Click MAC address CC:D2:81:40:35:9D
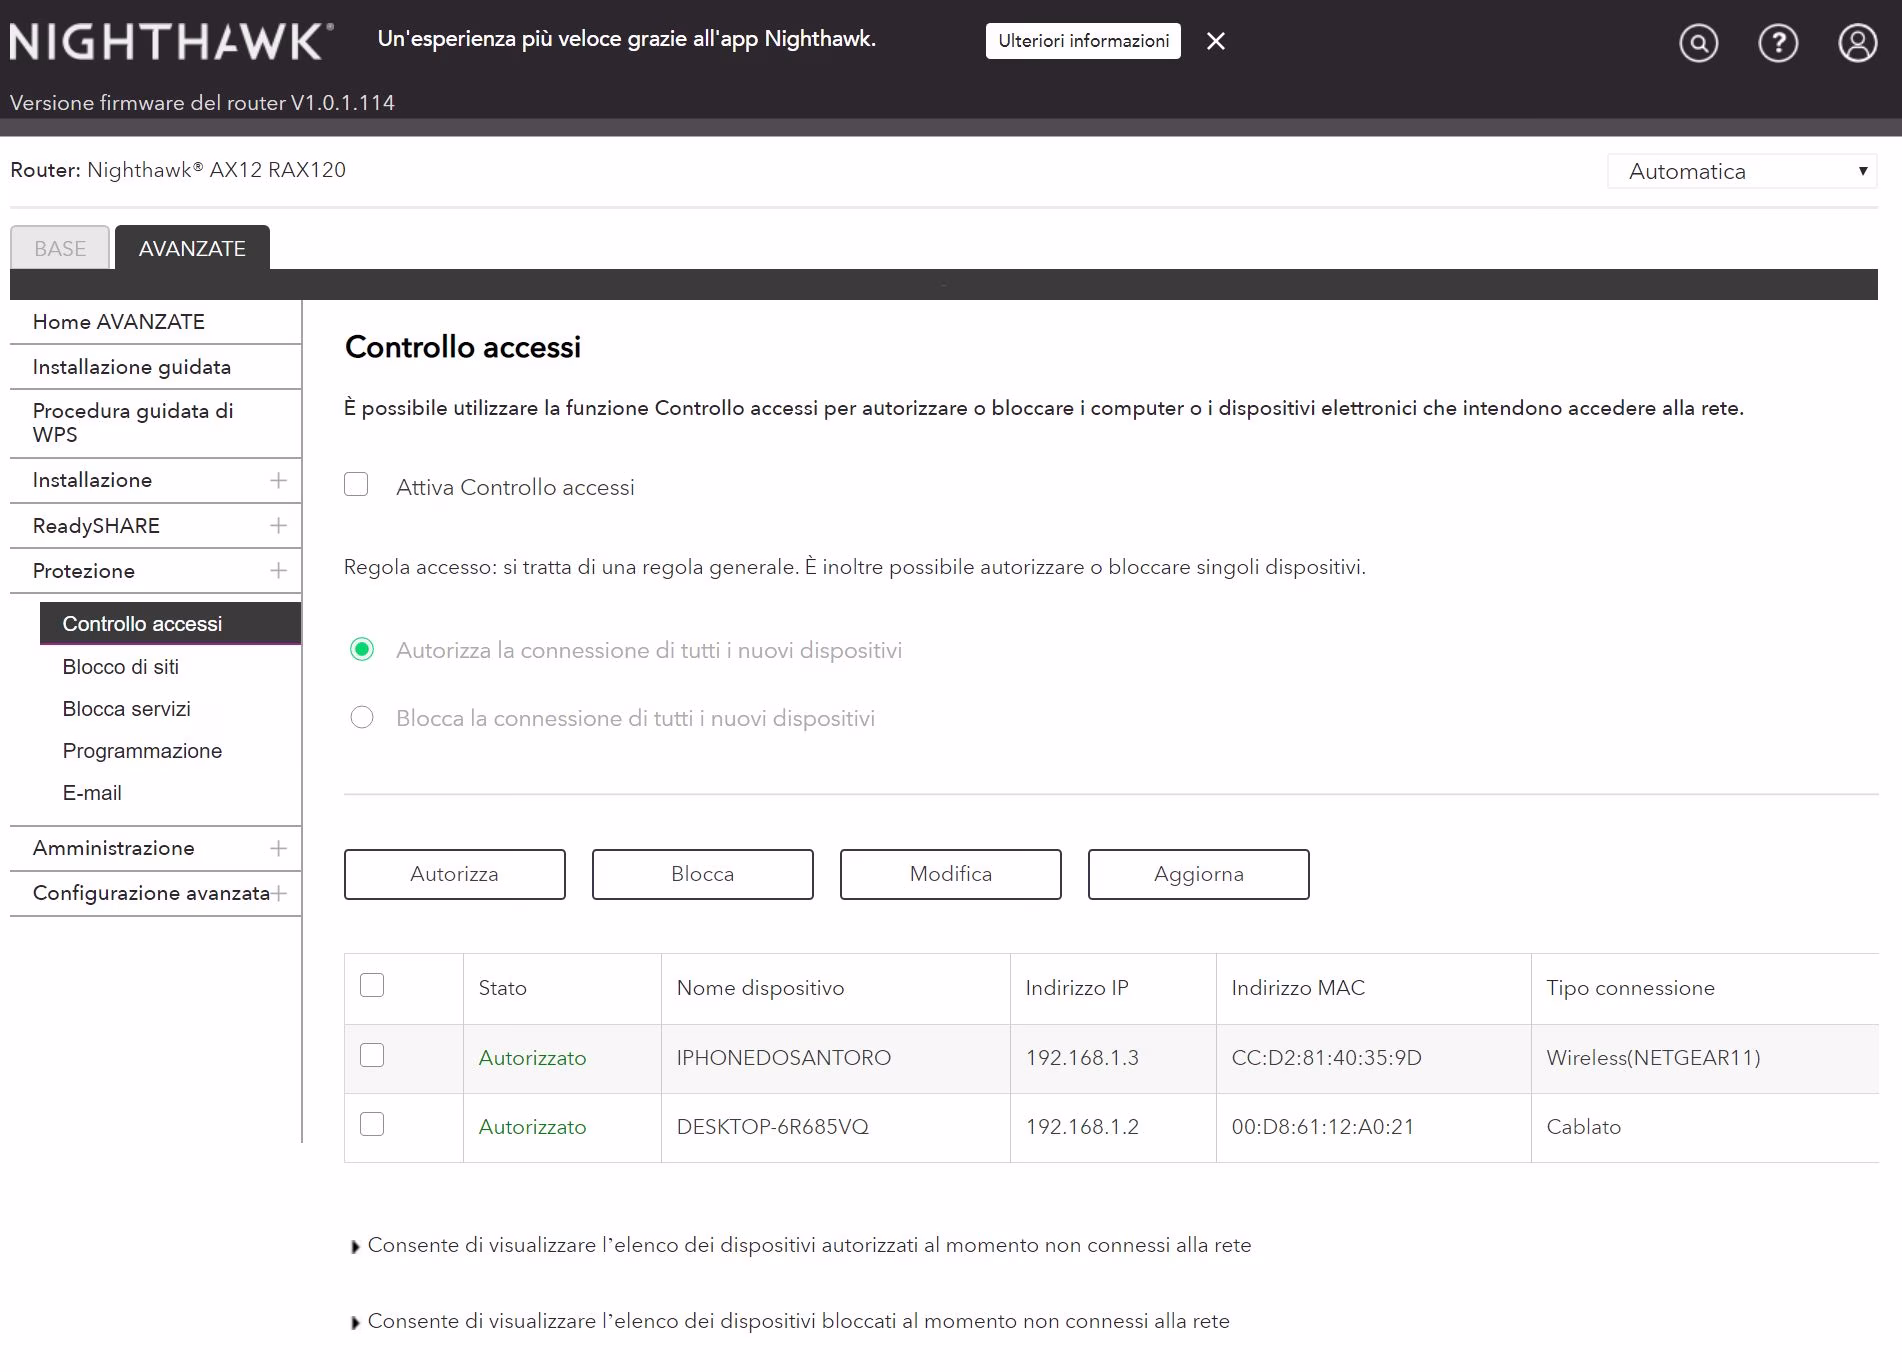 point(1326,1058)
